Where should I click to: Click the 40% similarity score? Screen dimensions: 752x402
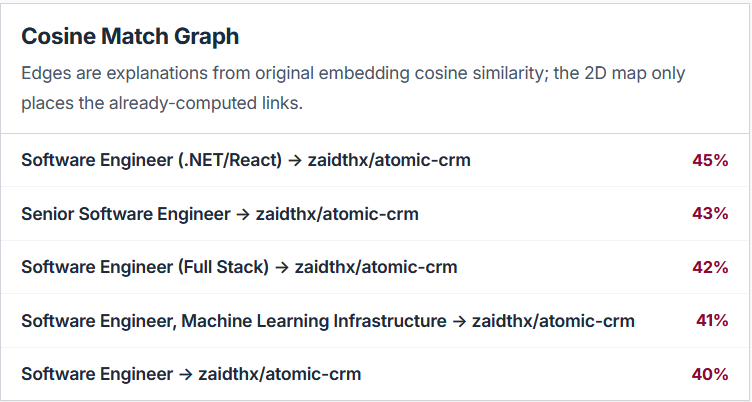[710, 374]
